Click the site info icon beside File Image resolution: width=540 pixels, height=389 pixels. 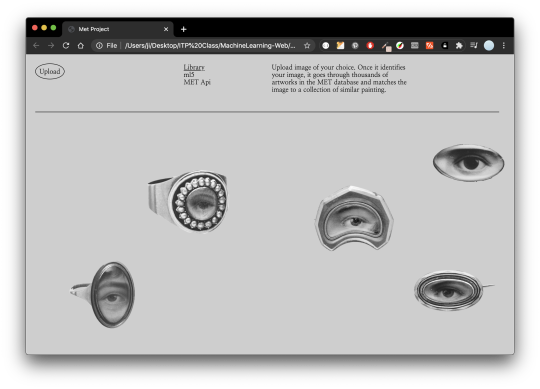point(99,45)
